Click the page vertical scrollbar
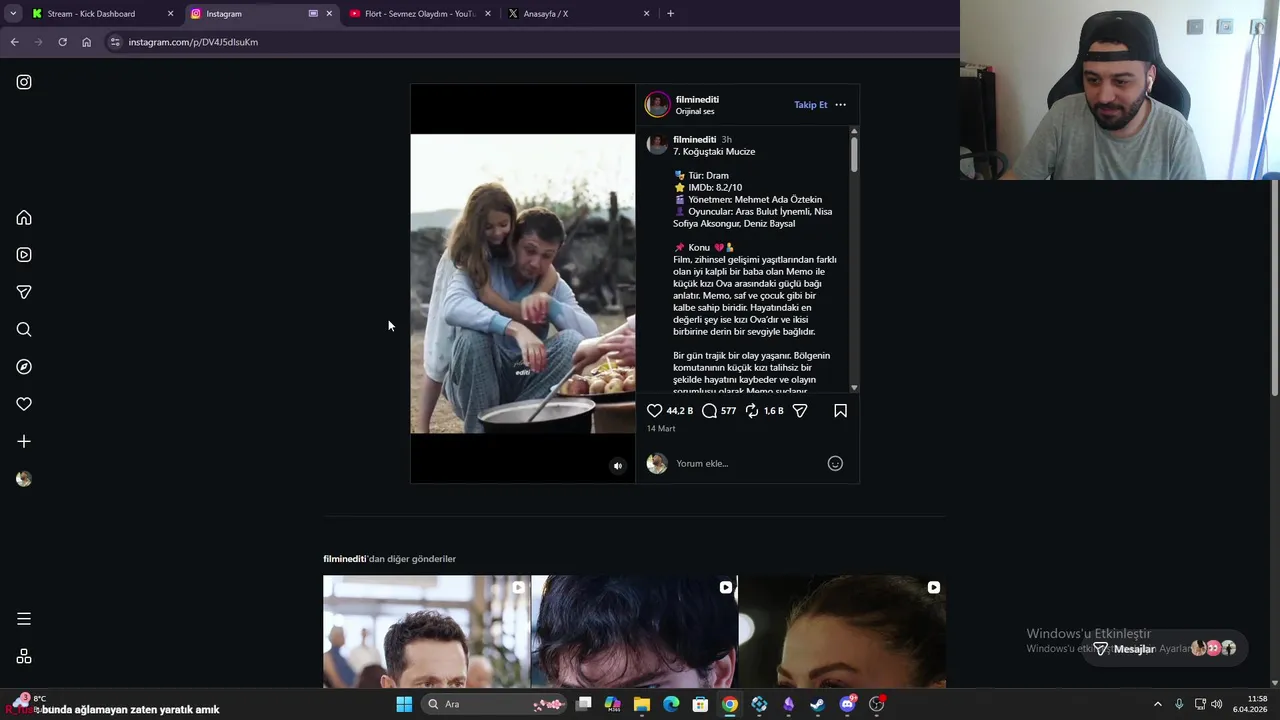Image resolution: width=1280 pixels, height=720 pixels. click(x=1275, y=288)
